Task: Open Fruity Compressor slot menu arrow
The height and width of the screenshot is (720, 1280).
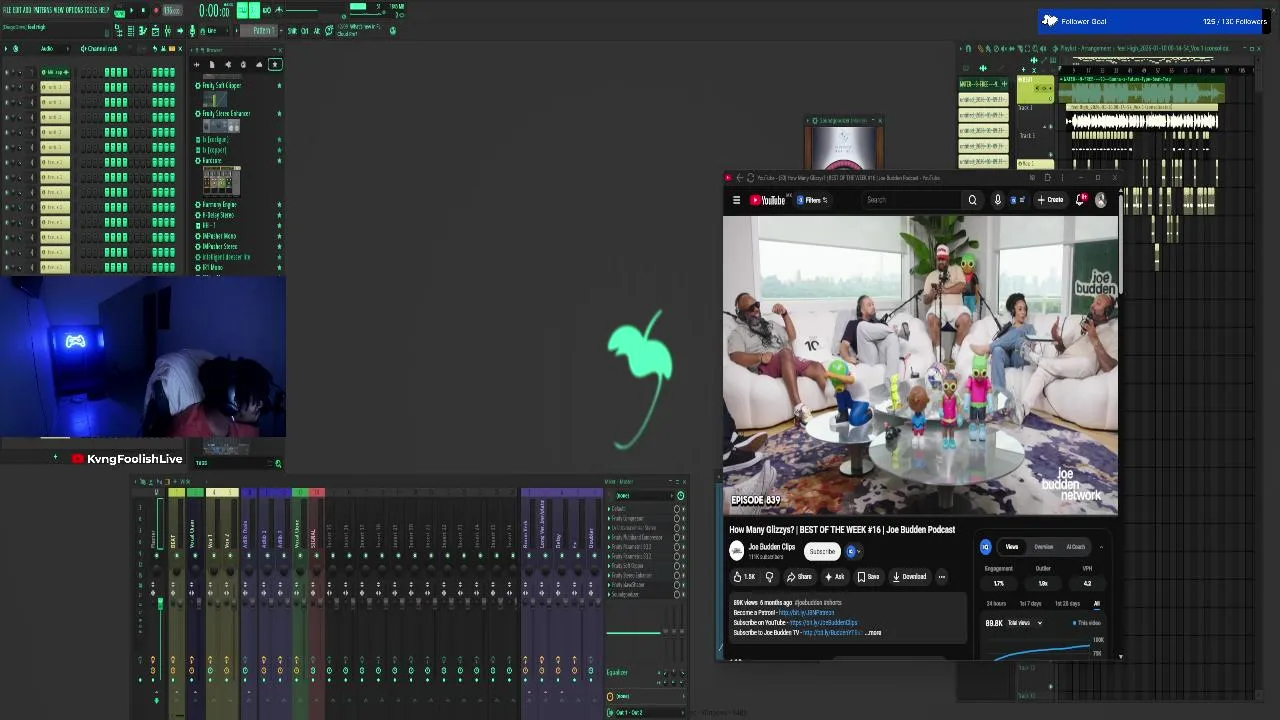Action: tap(609, 519)
